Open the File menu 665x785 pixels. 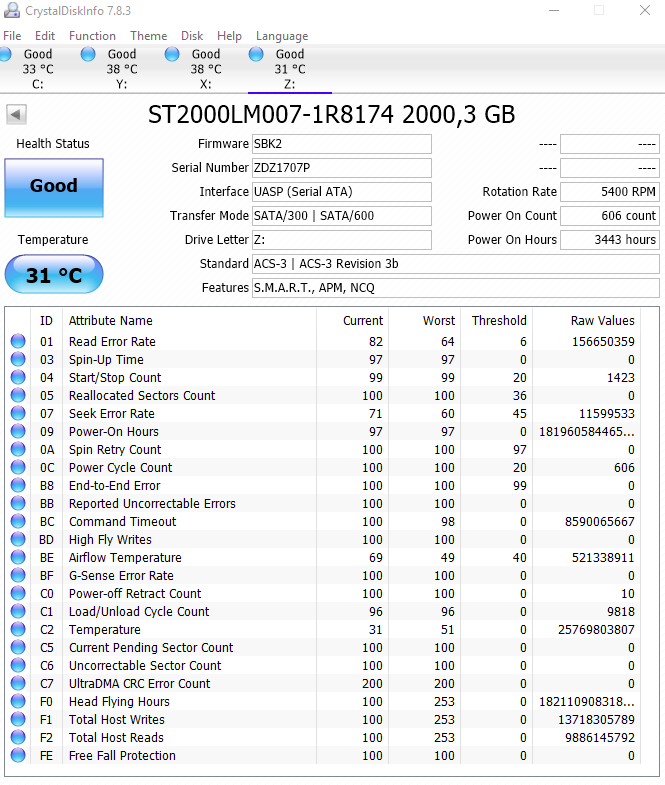[12, 36]
